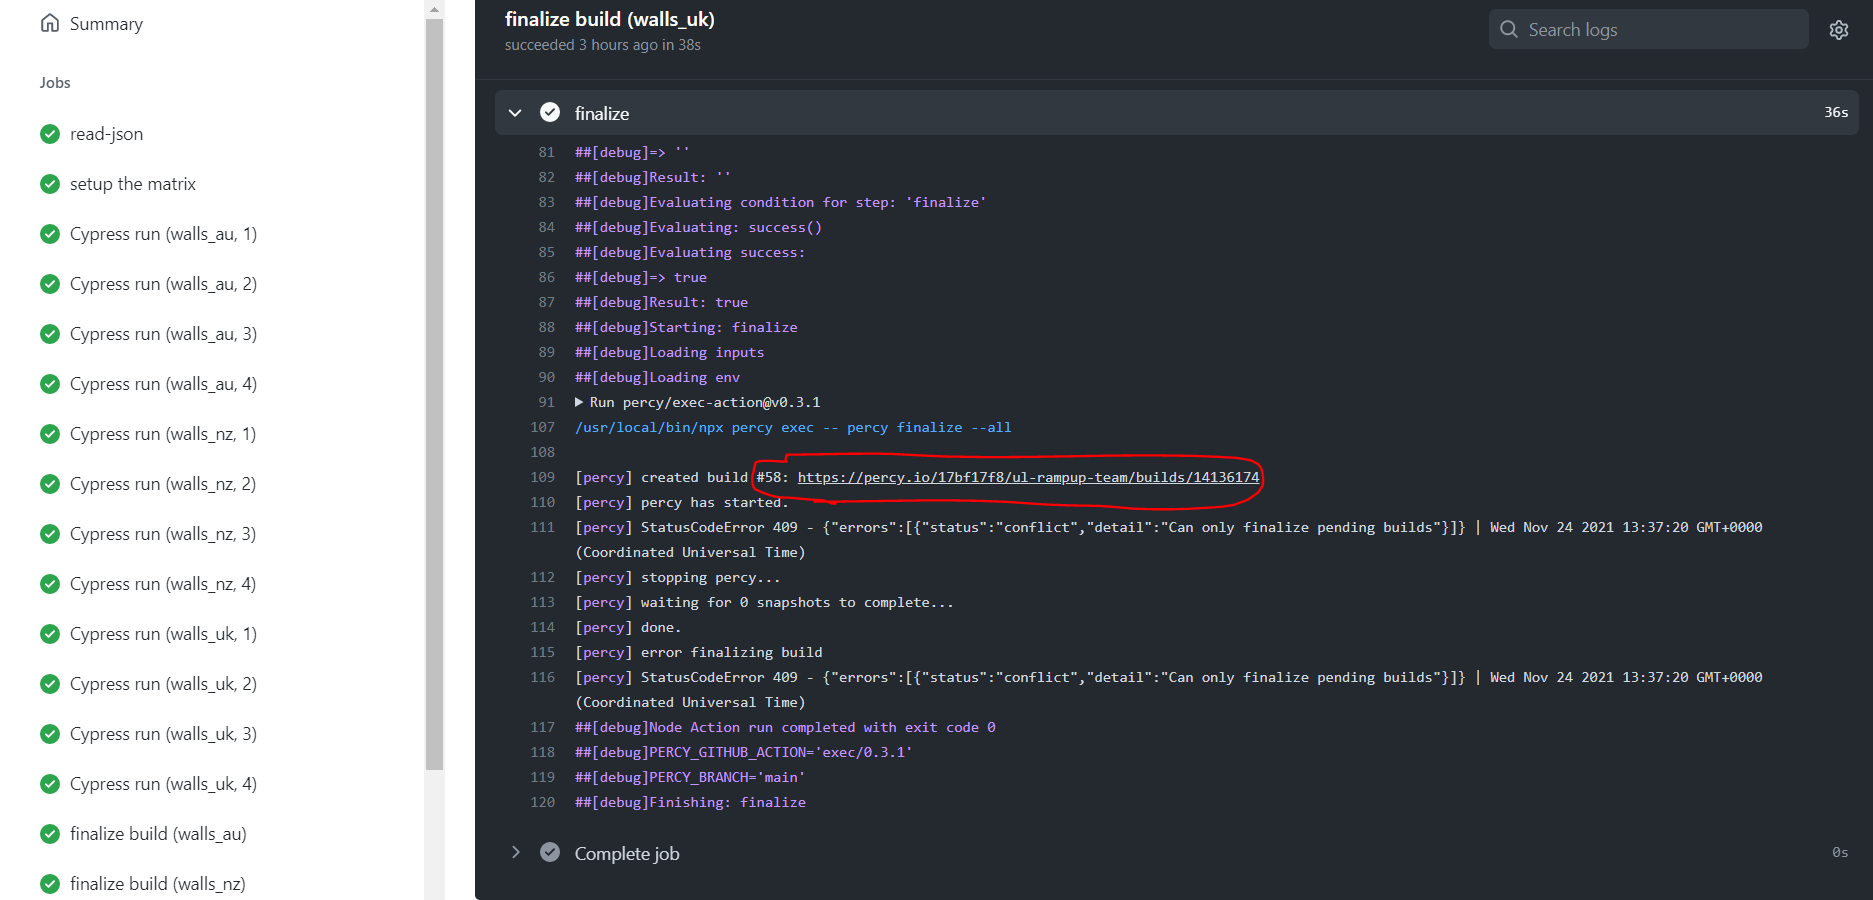Select the read-json job
Image resolution: width=1873 pixels, height=900 pixels.
(106, 134)
